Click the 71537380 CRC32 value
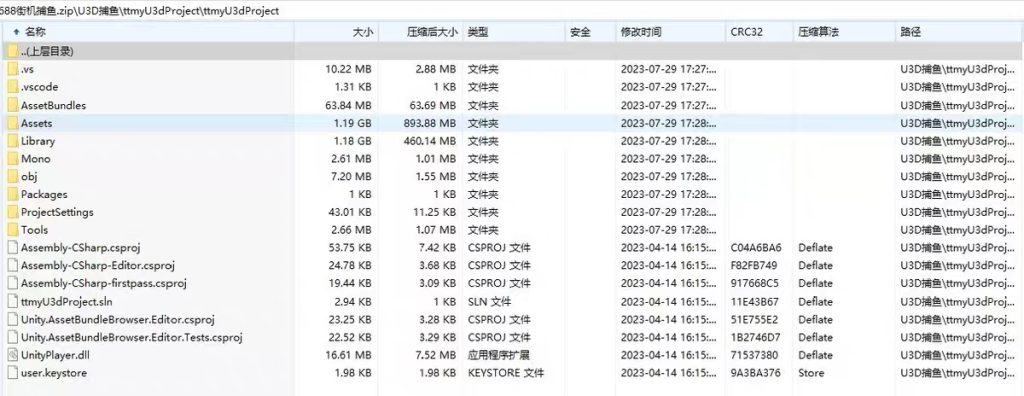This screenshot has height=396, width=1024. click(x=755, y=355)
